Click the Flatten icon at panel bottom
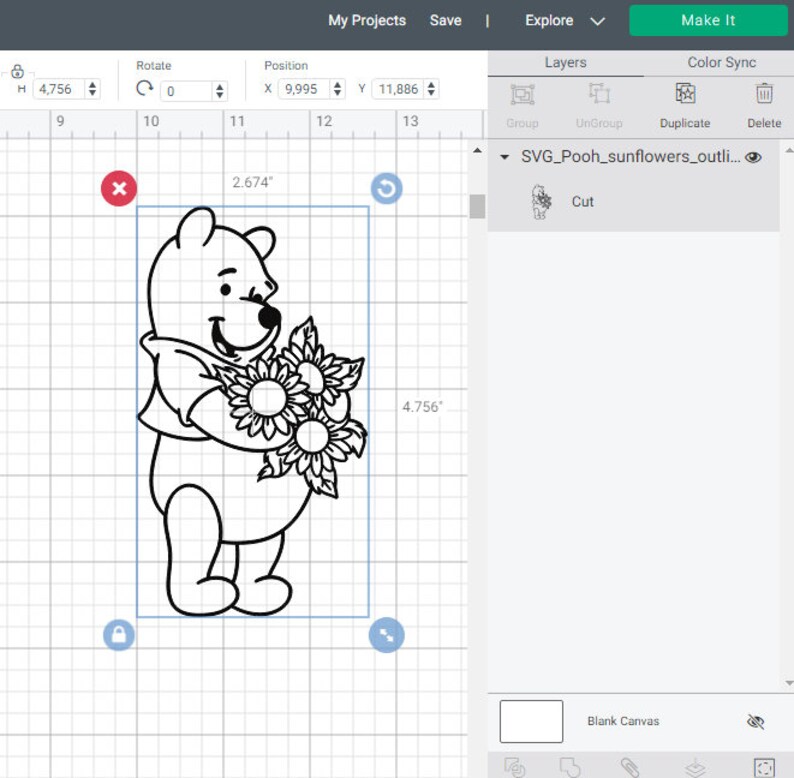 click(x=695, y=767)
